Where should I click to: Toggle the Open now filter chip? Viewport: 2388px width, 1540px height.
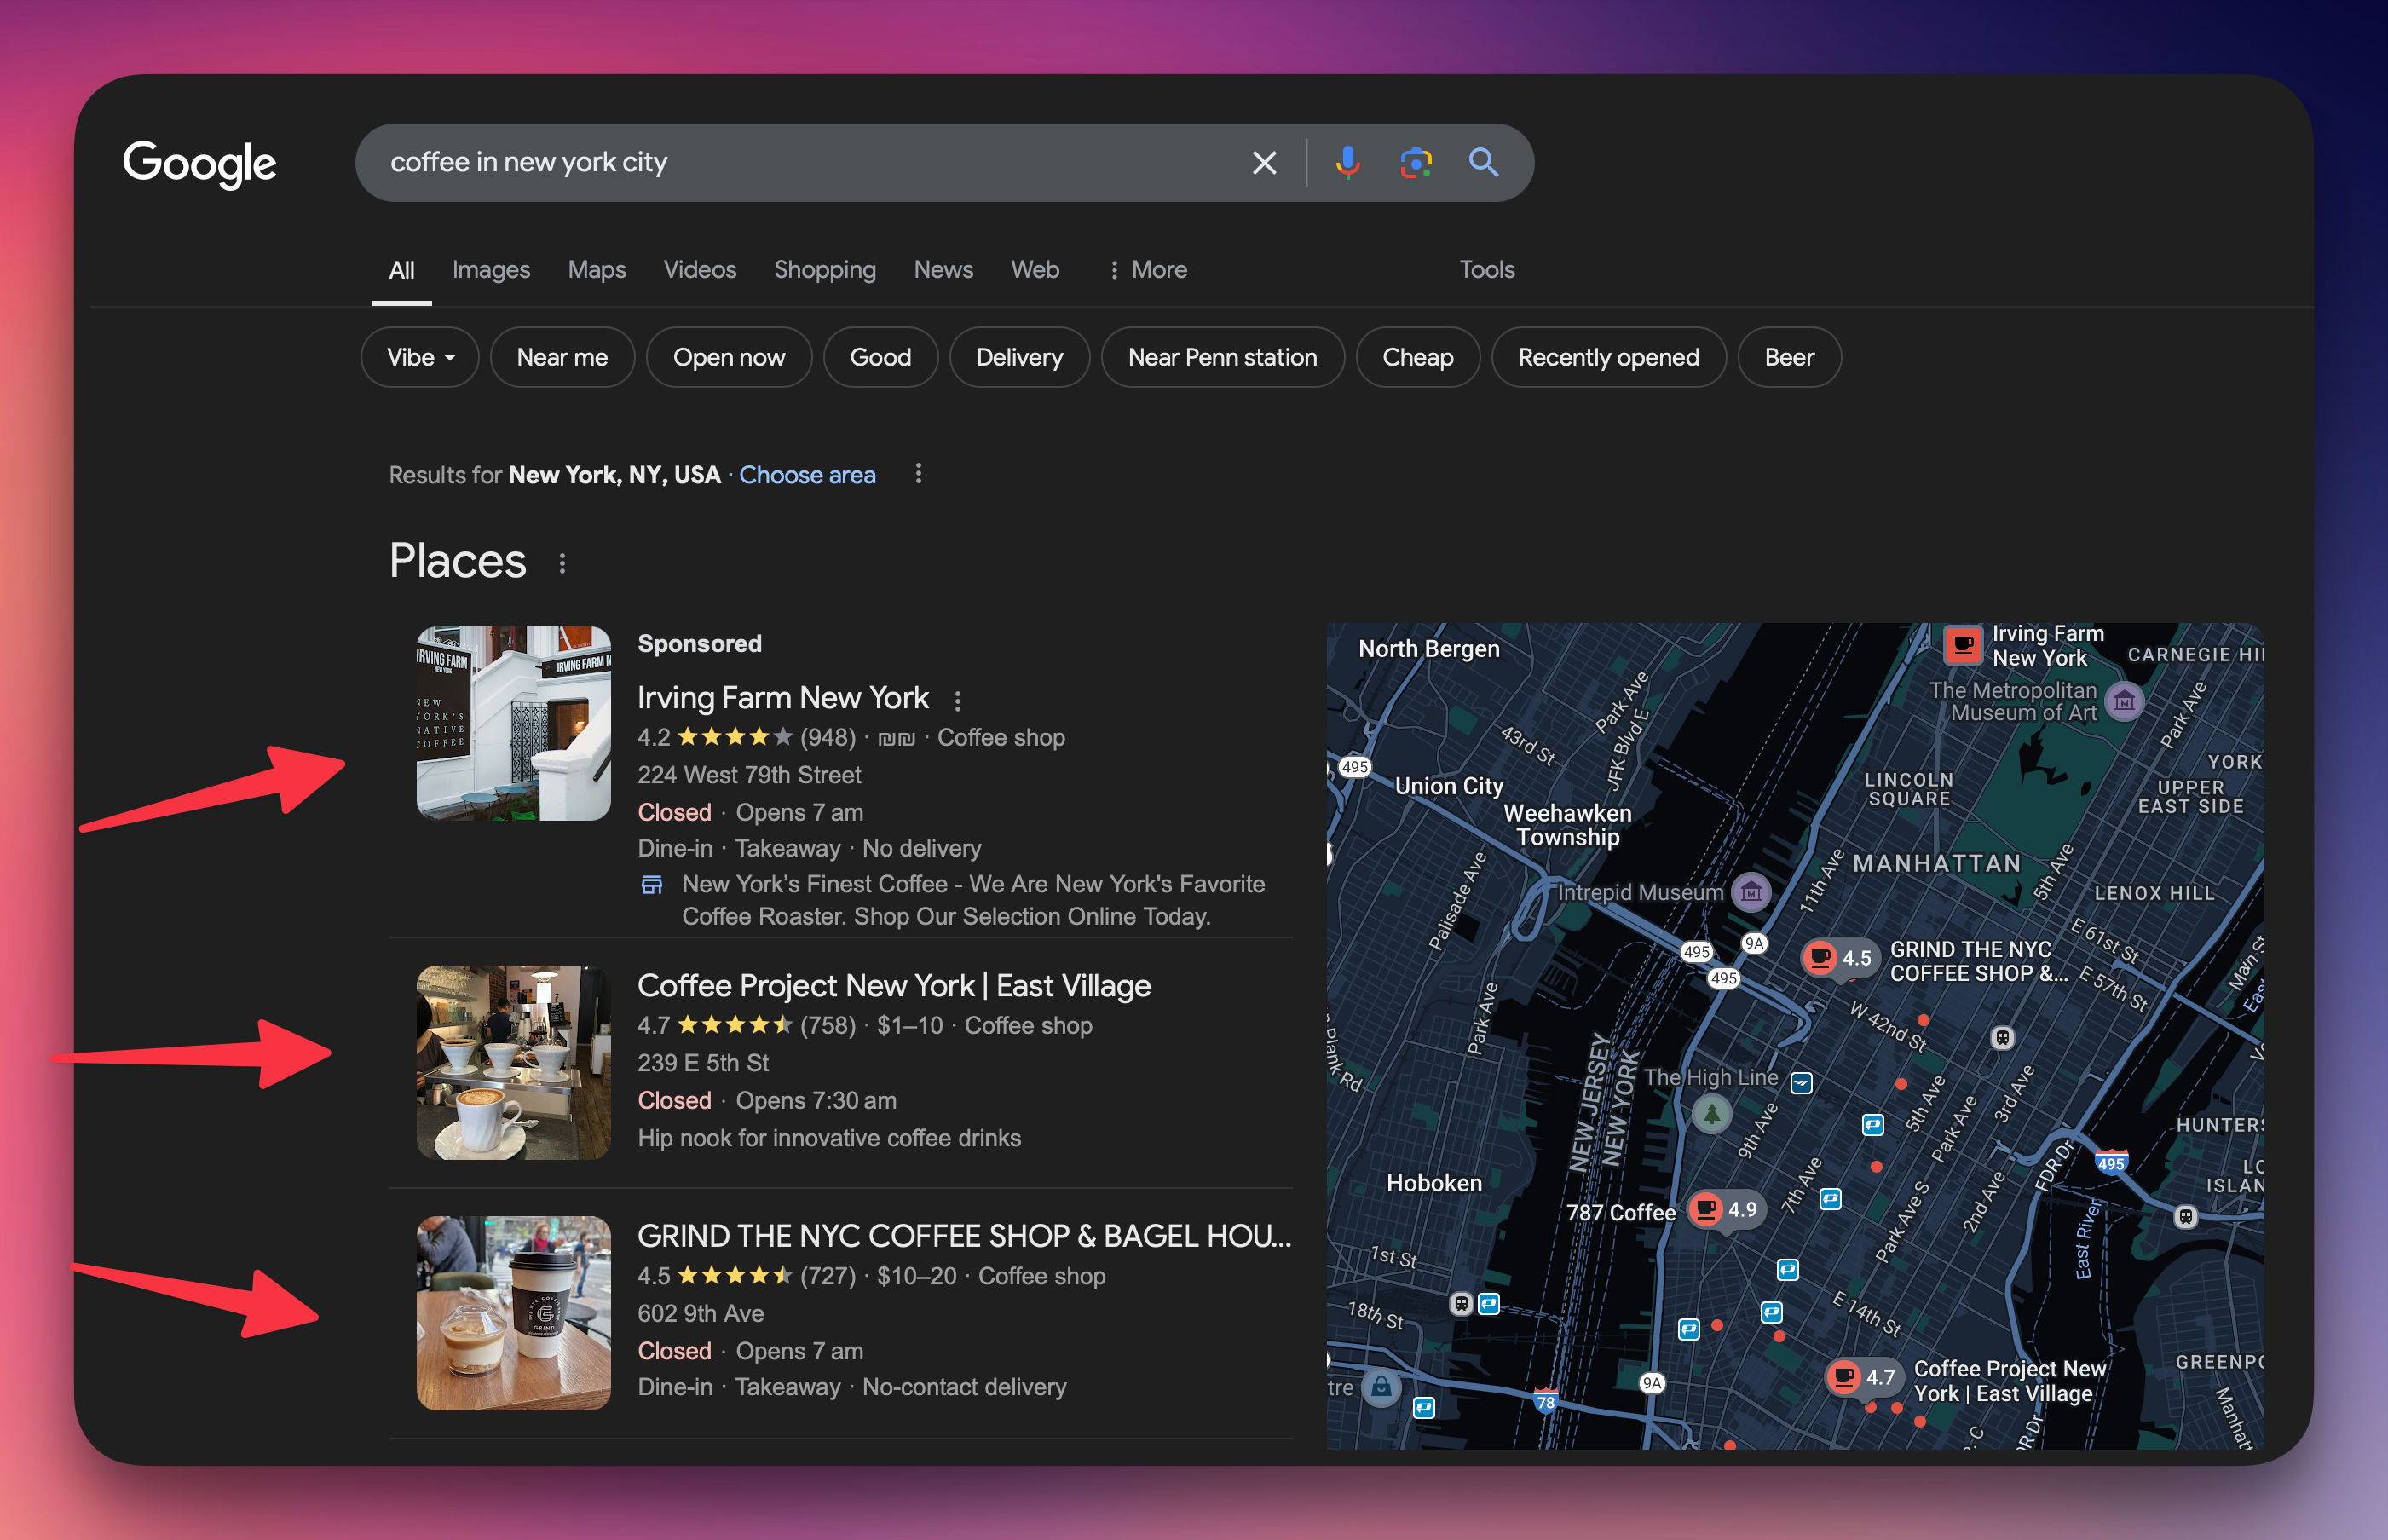[729, 357]
